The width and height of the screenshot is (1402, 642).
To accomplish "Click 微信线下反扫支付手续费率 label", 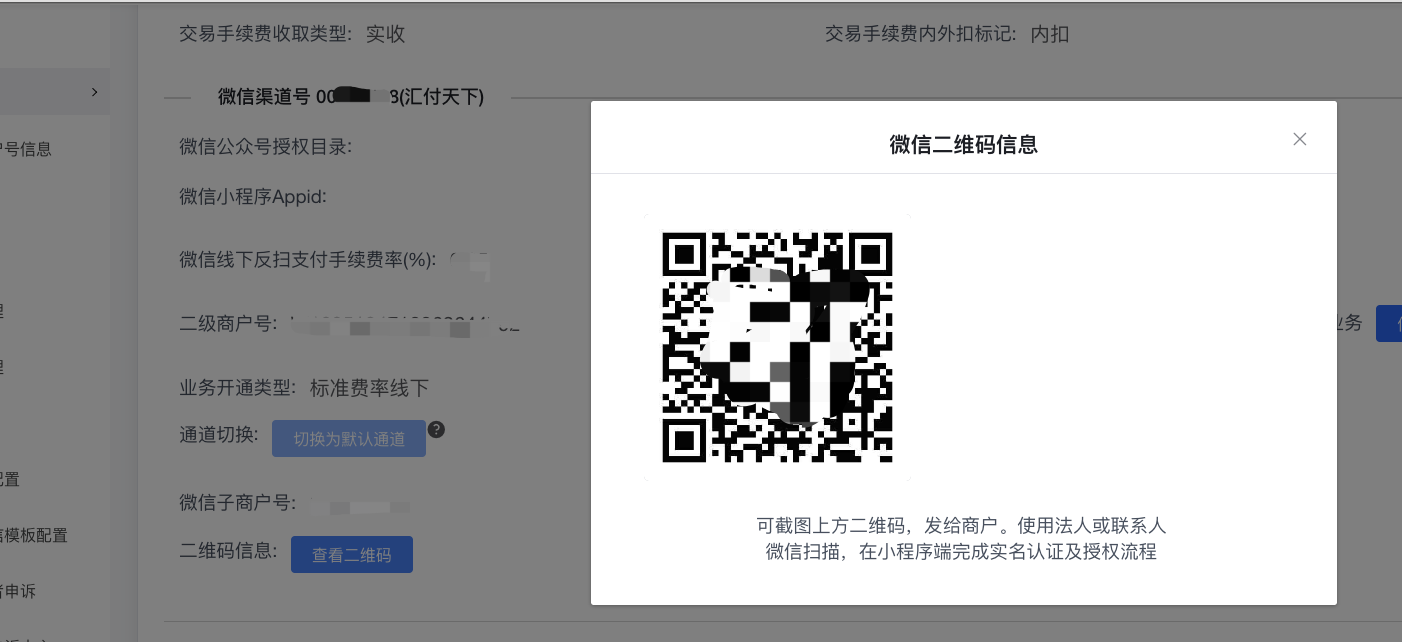I will point(309,260).
